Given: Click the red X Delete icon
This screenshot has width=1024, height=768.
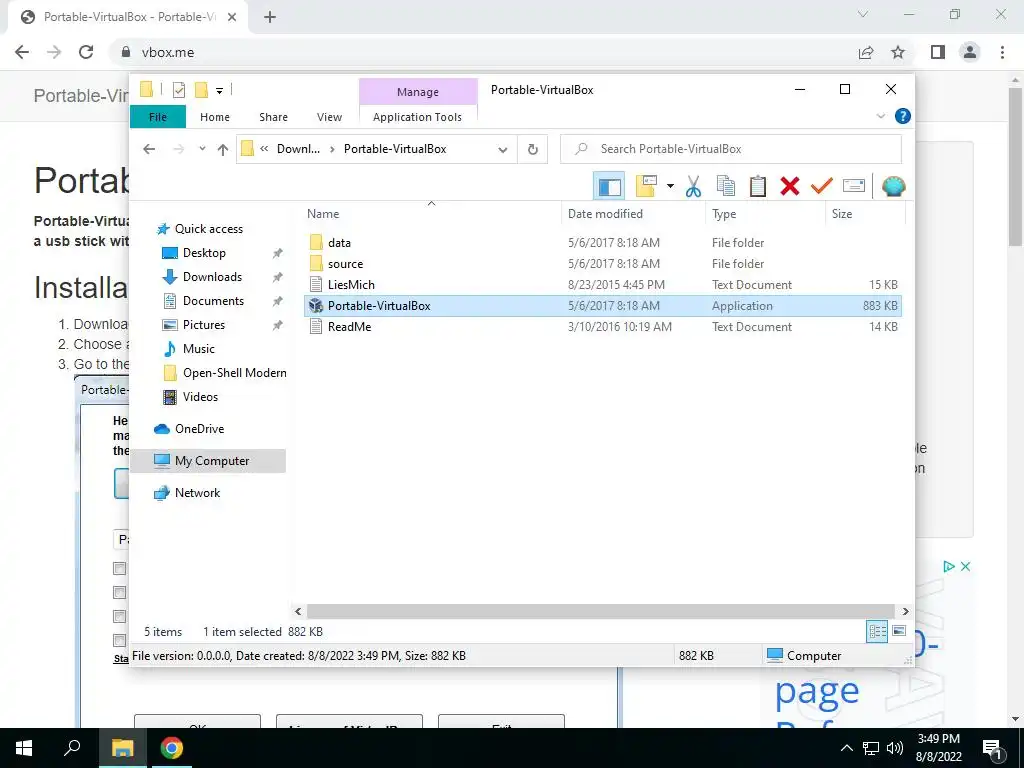Looking at the screenshot, I should coord(790,186).
